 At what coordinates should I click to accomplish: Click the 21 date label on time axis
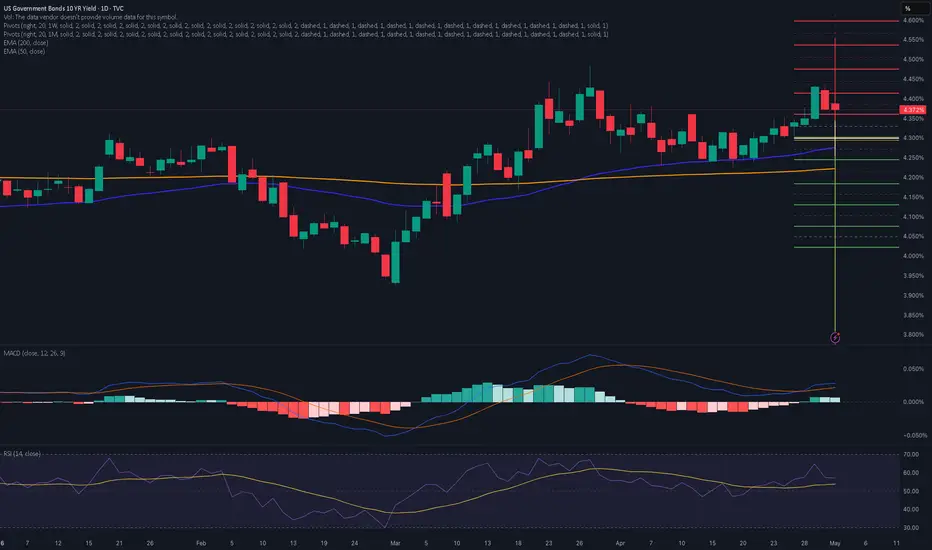pos(119,543)
